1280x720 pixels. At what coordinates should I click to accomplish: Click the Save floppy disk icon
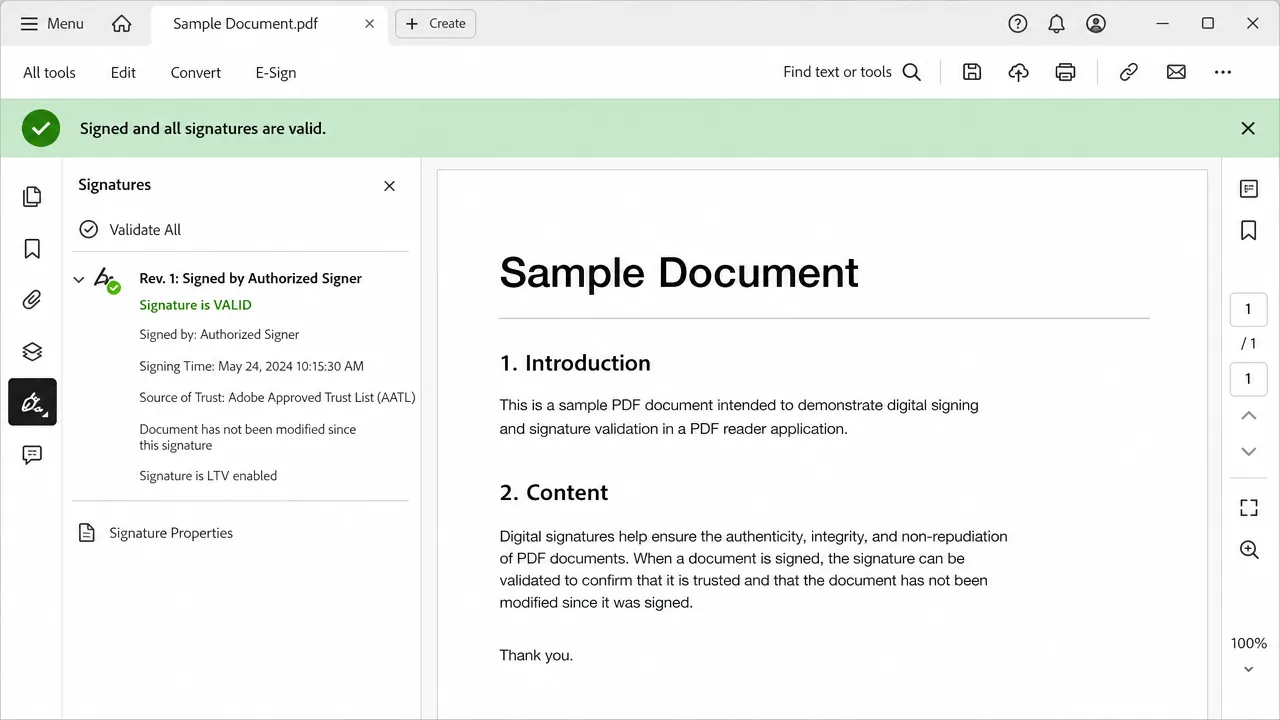[972, 72]
